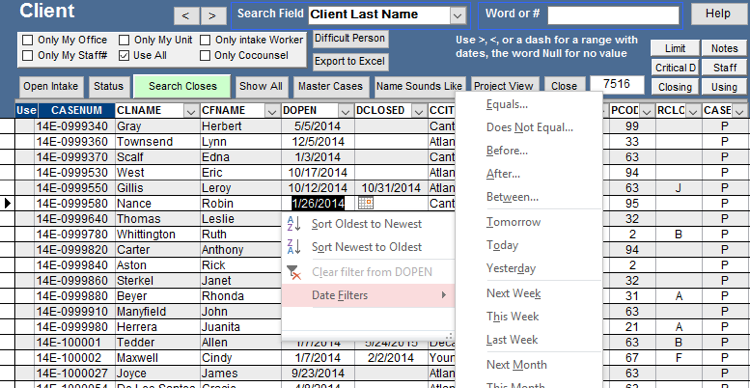Enable Only Cocounsel checkbox
The width and height of the screenshot is (750, 388).
(x=205, y=55)
